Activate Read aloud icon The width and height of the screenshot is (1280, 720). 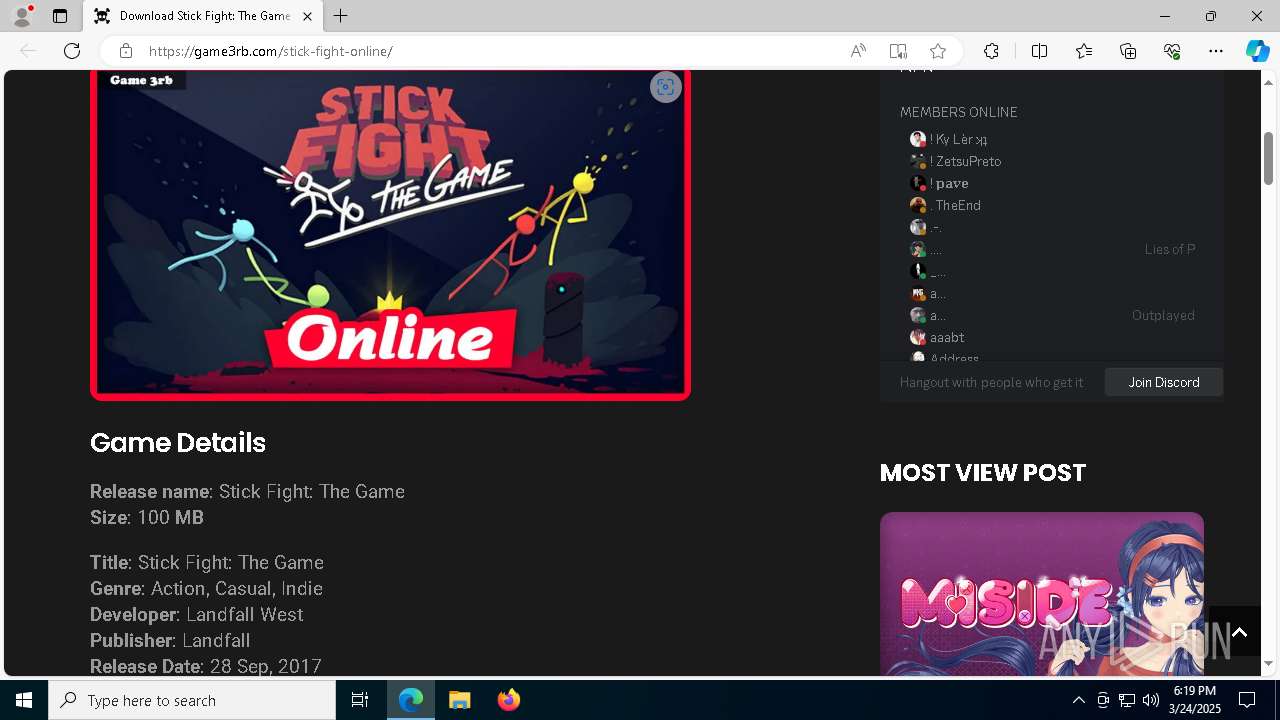858,51
